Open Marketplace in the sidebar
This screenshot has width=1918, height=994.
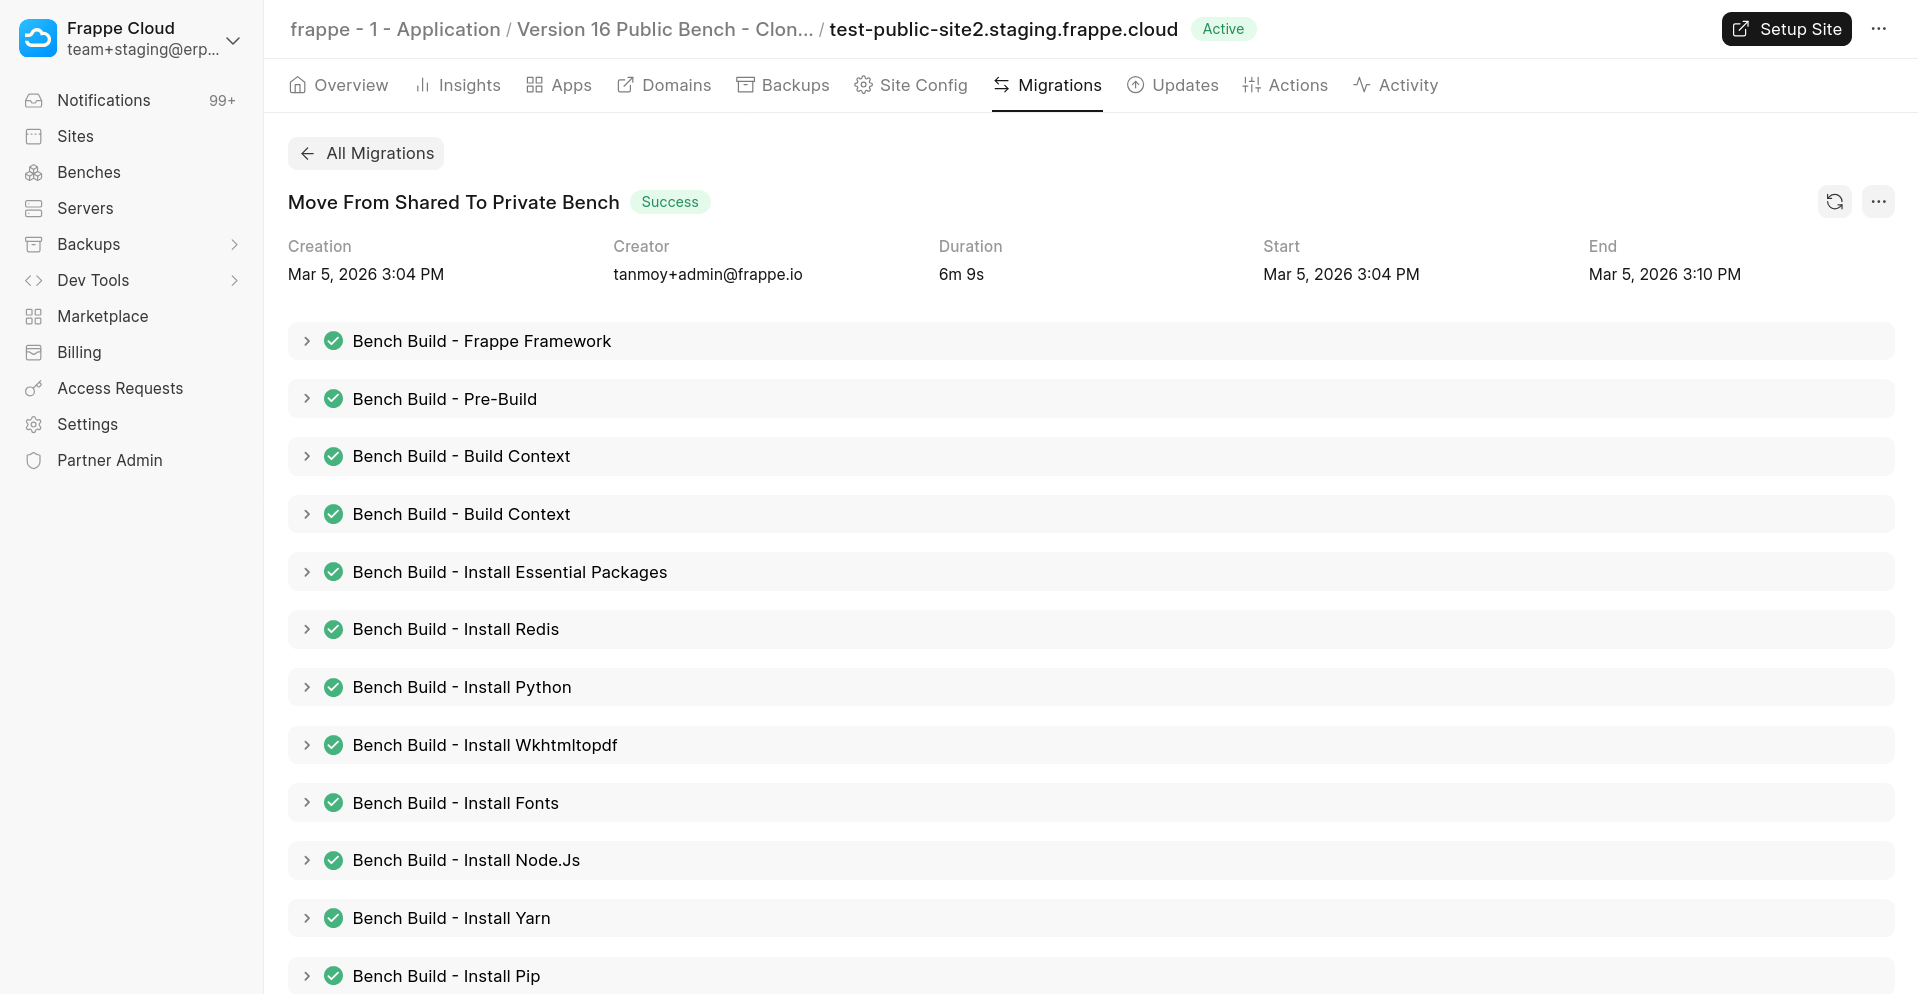tap(102, 316)
